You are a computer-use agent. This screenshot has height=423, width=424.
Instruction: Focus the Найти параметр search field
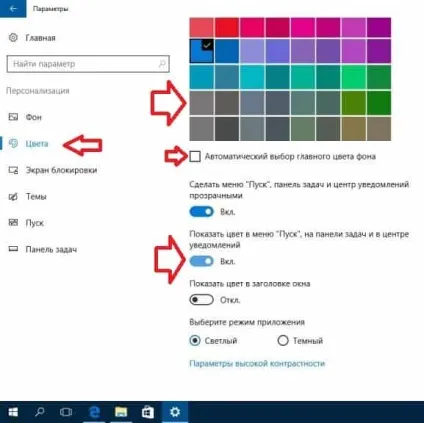(x=88, y=64)
